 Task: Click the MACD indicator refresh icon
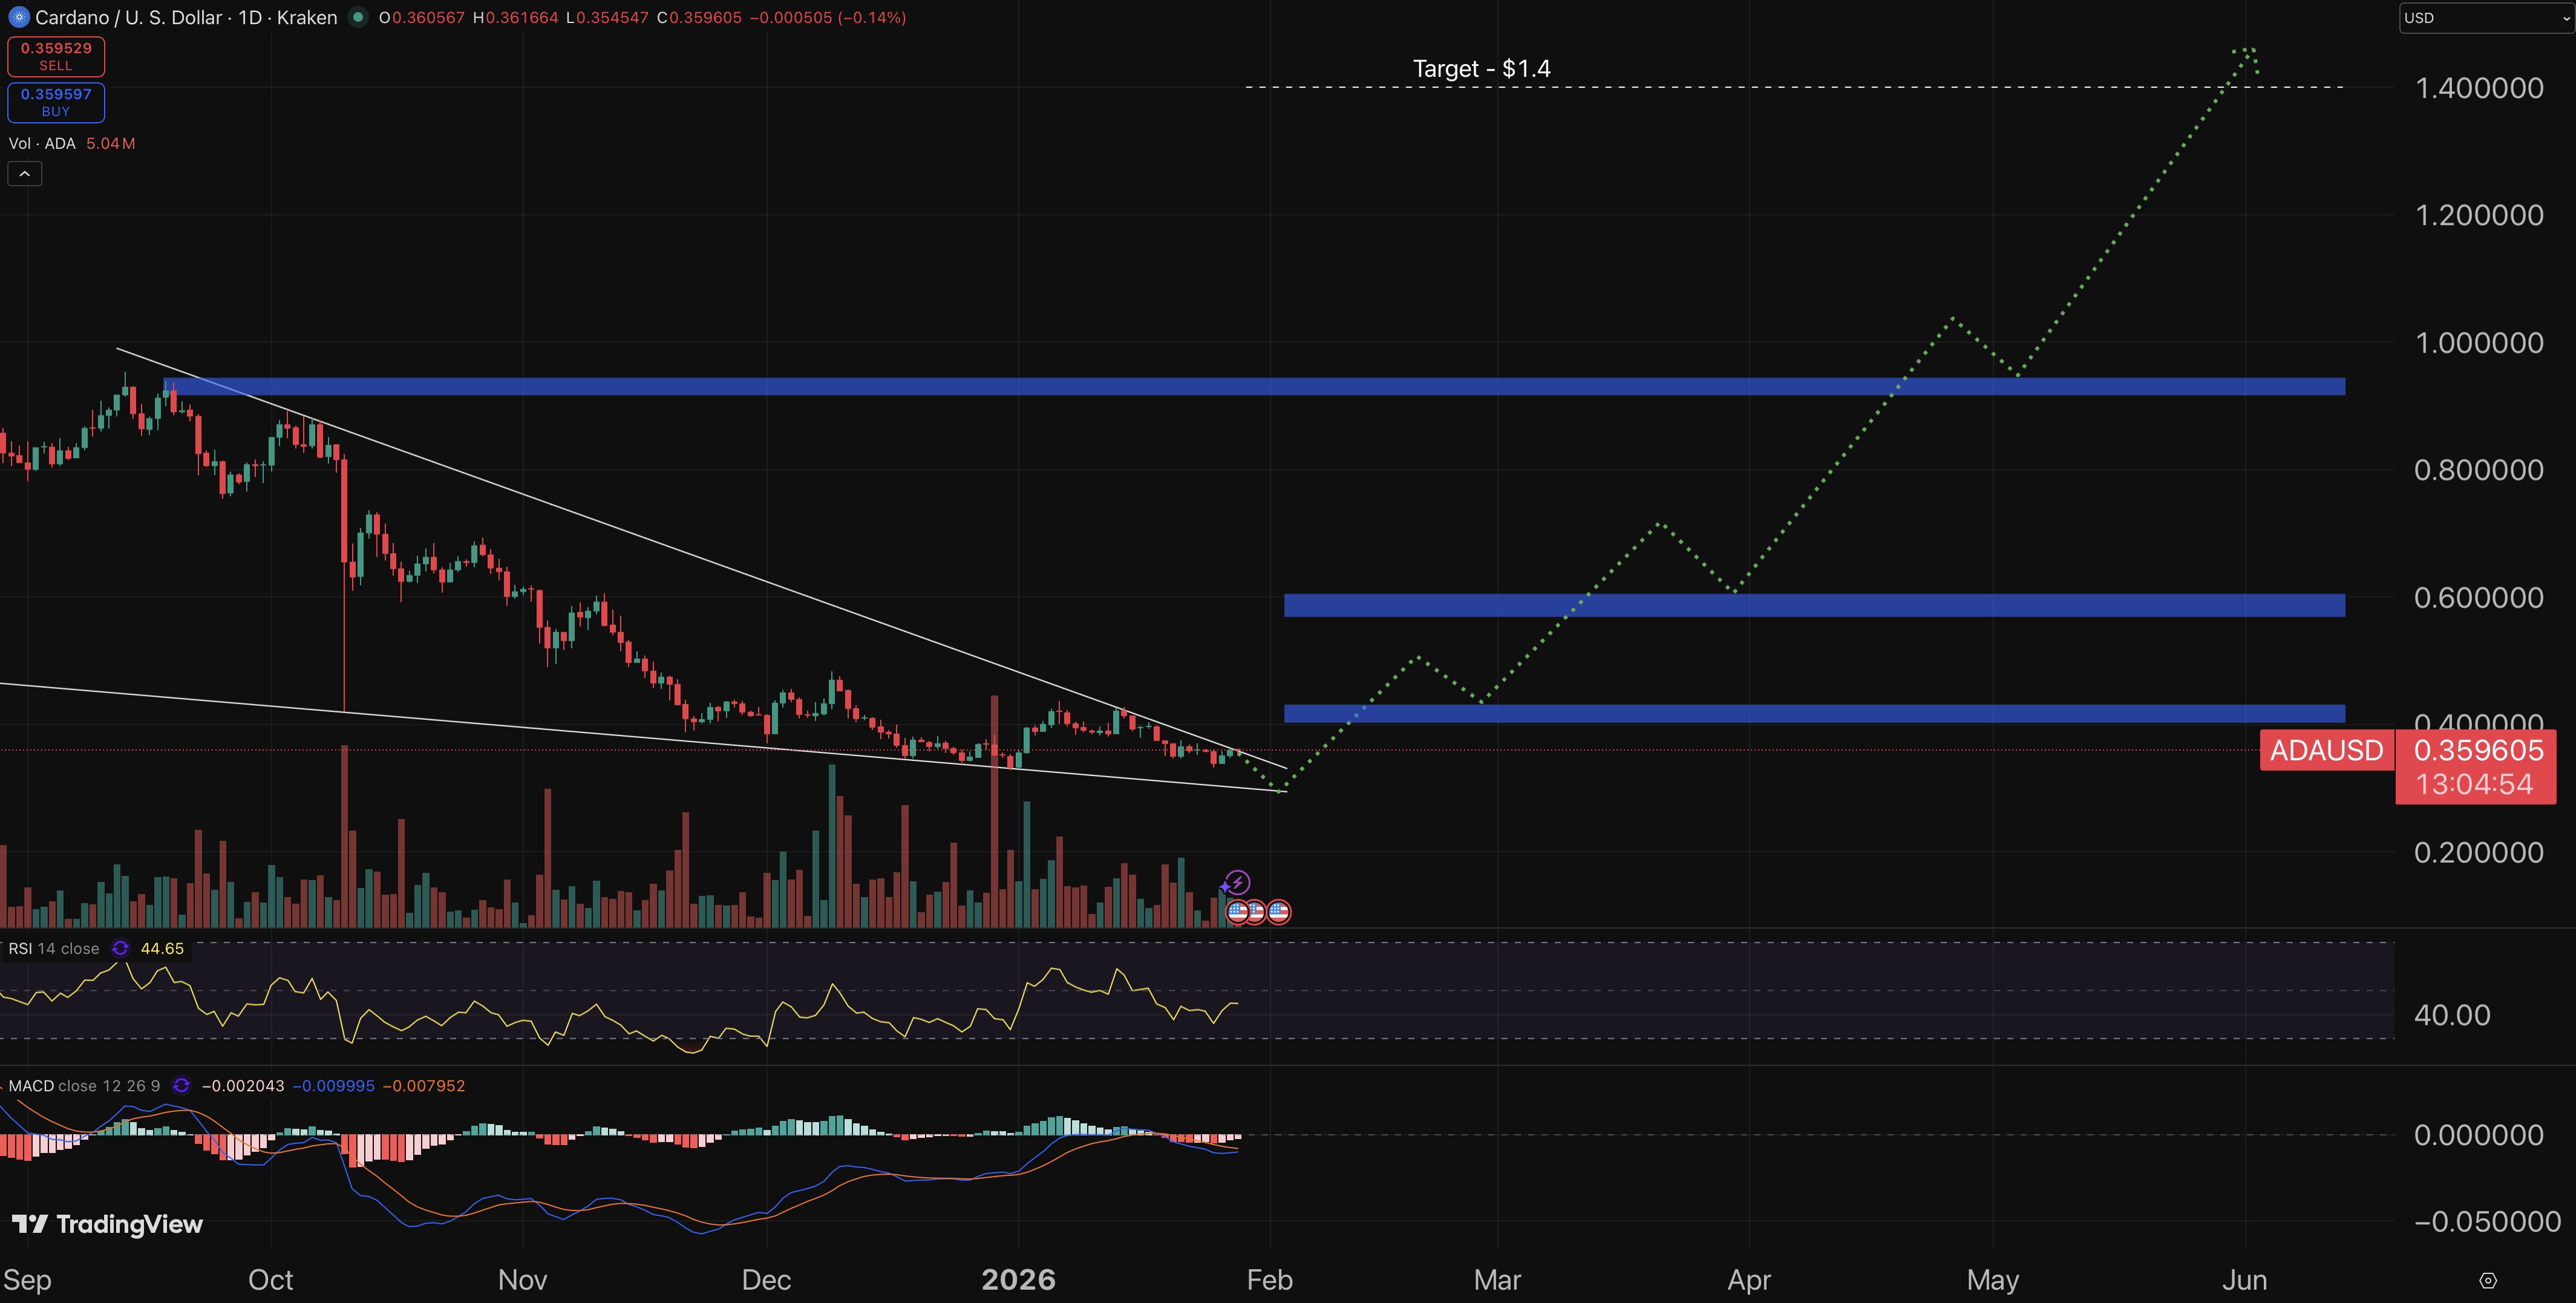[x=181, y=1085]
